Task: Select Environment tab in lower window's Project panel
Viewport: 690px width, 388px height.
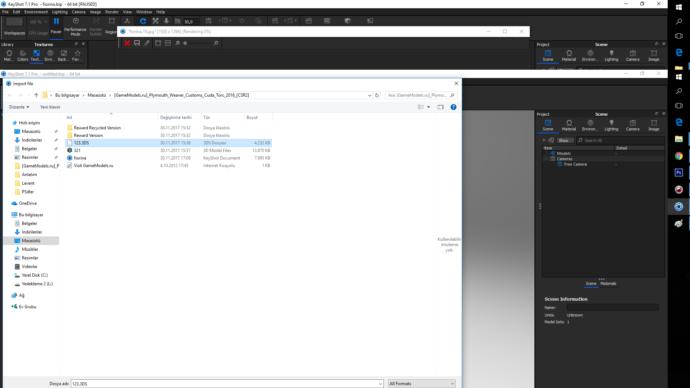Action: pyautogui.click(x=590, y=125)
